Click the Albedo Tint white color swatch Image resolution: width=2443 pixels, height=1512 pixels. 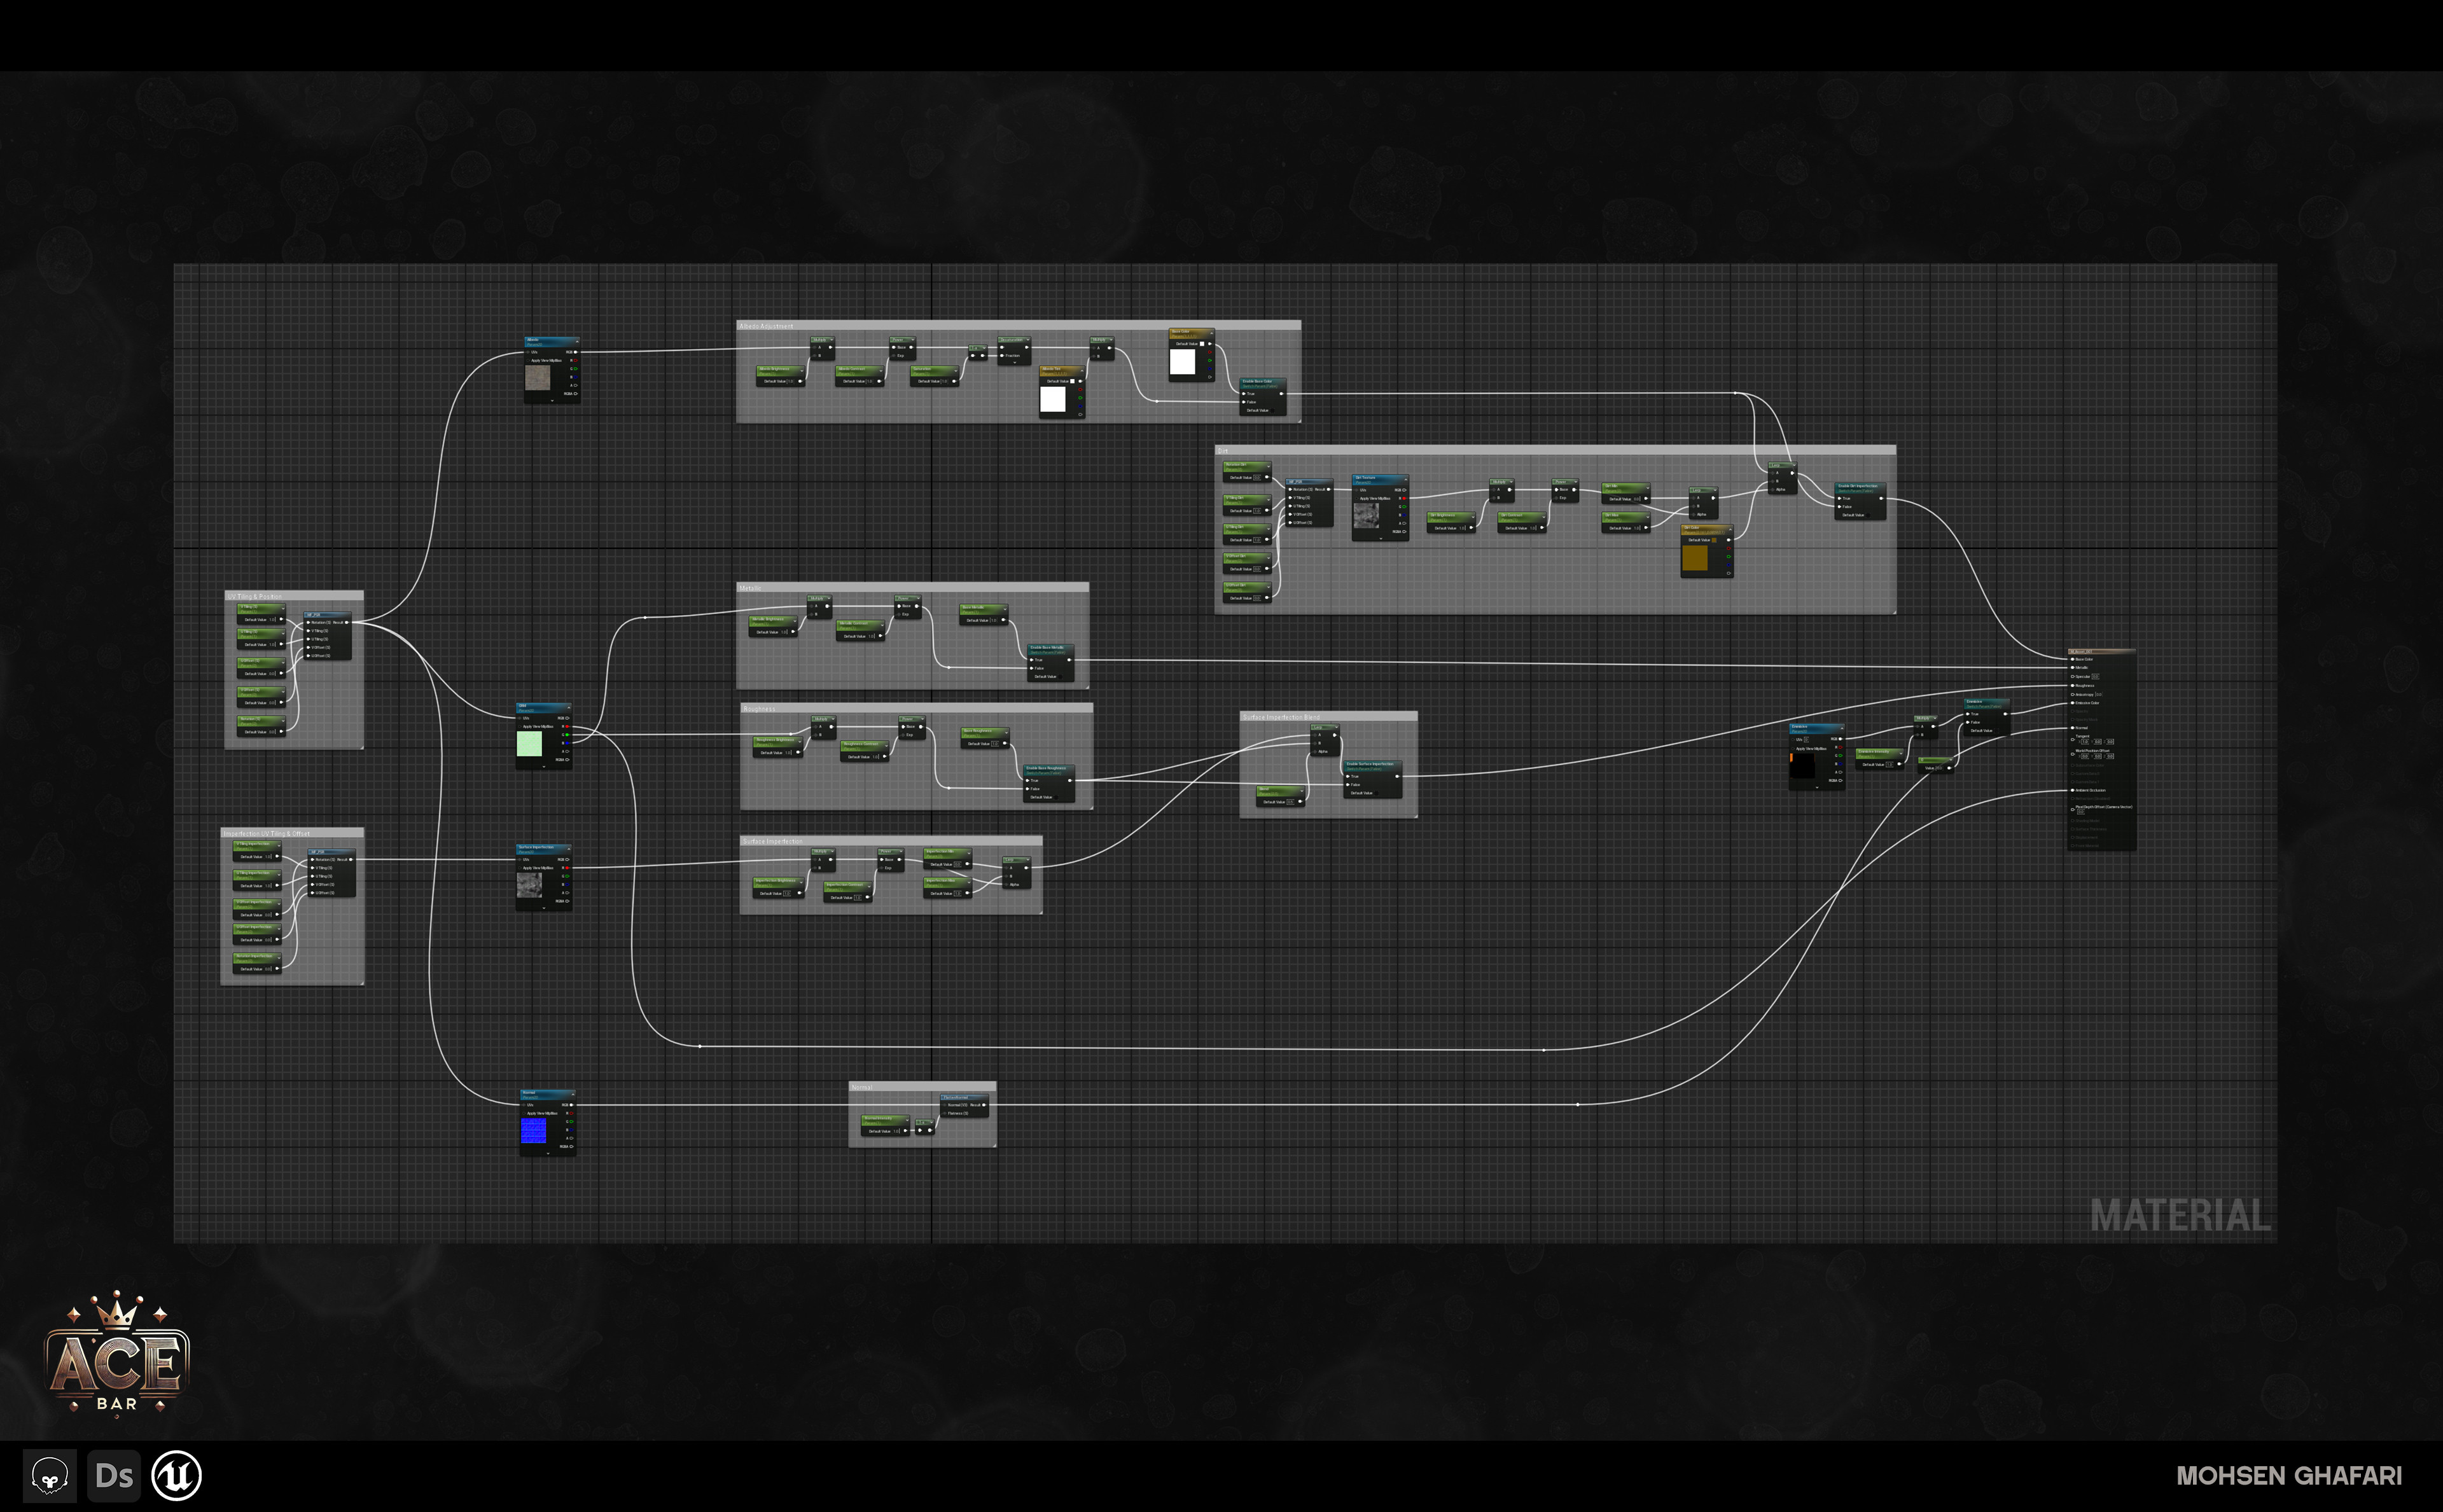coord(1053,399)
